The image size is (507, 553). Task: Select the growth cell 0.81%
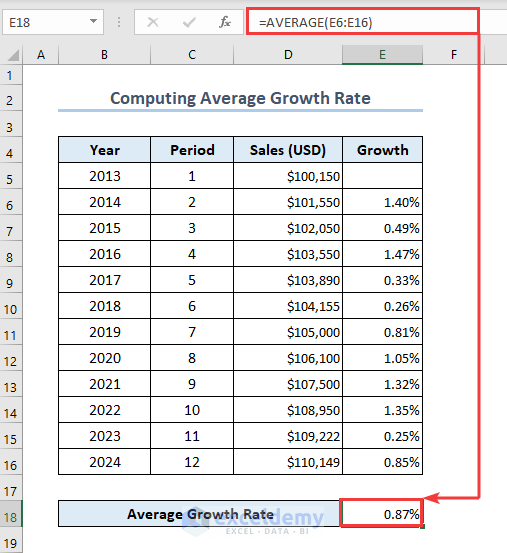[383, 332]
